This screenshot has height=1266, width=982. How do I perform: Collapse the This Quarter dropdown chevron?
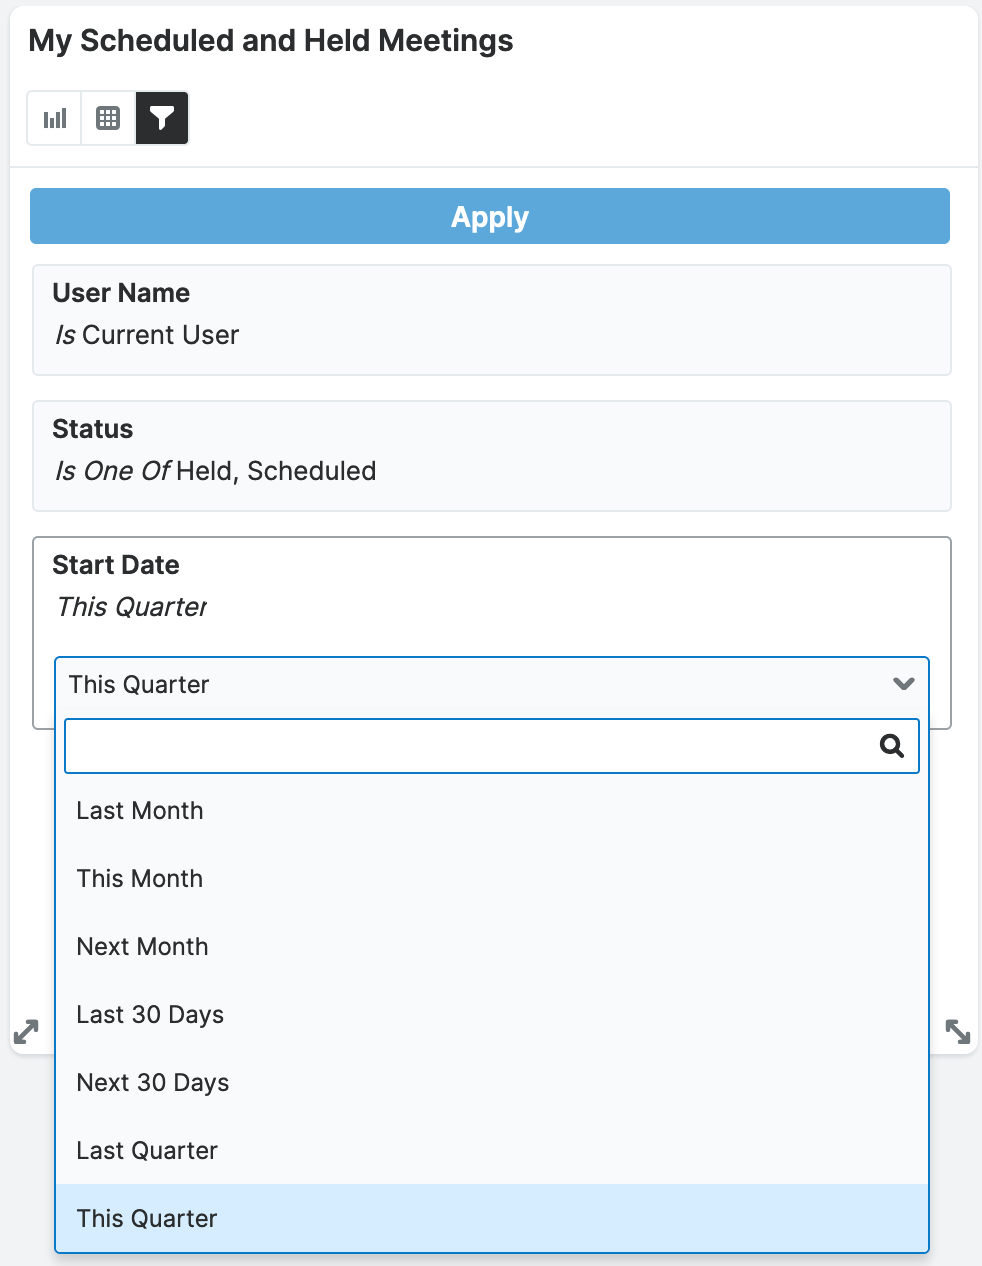point(903,684)
